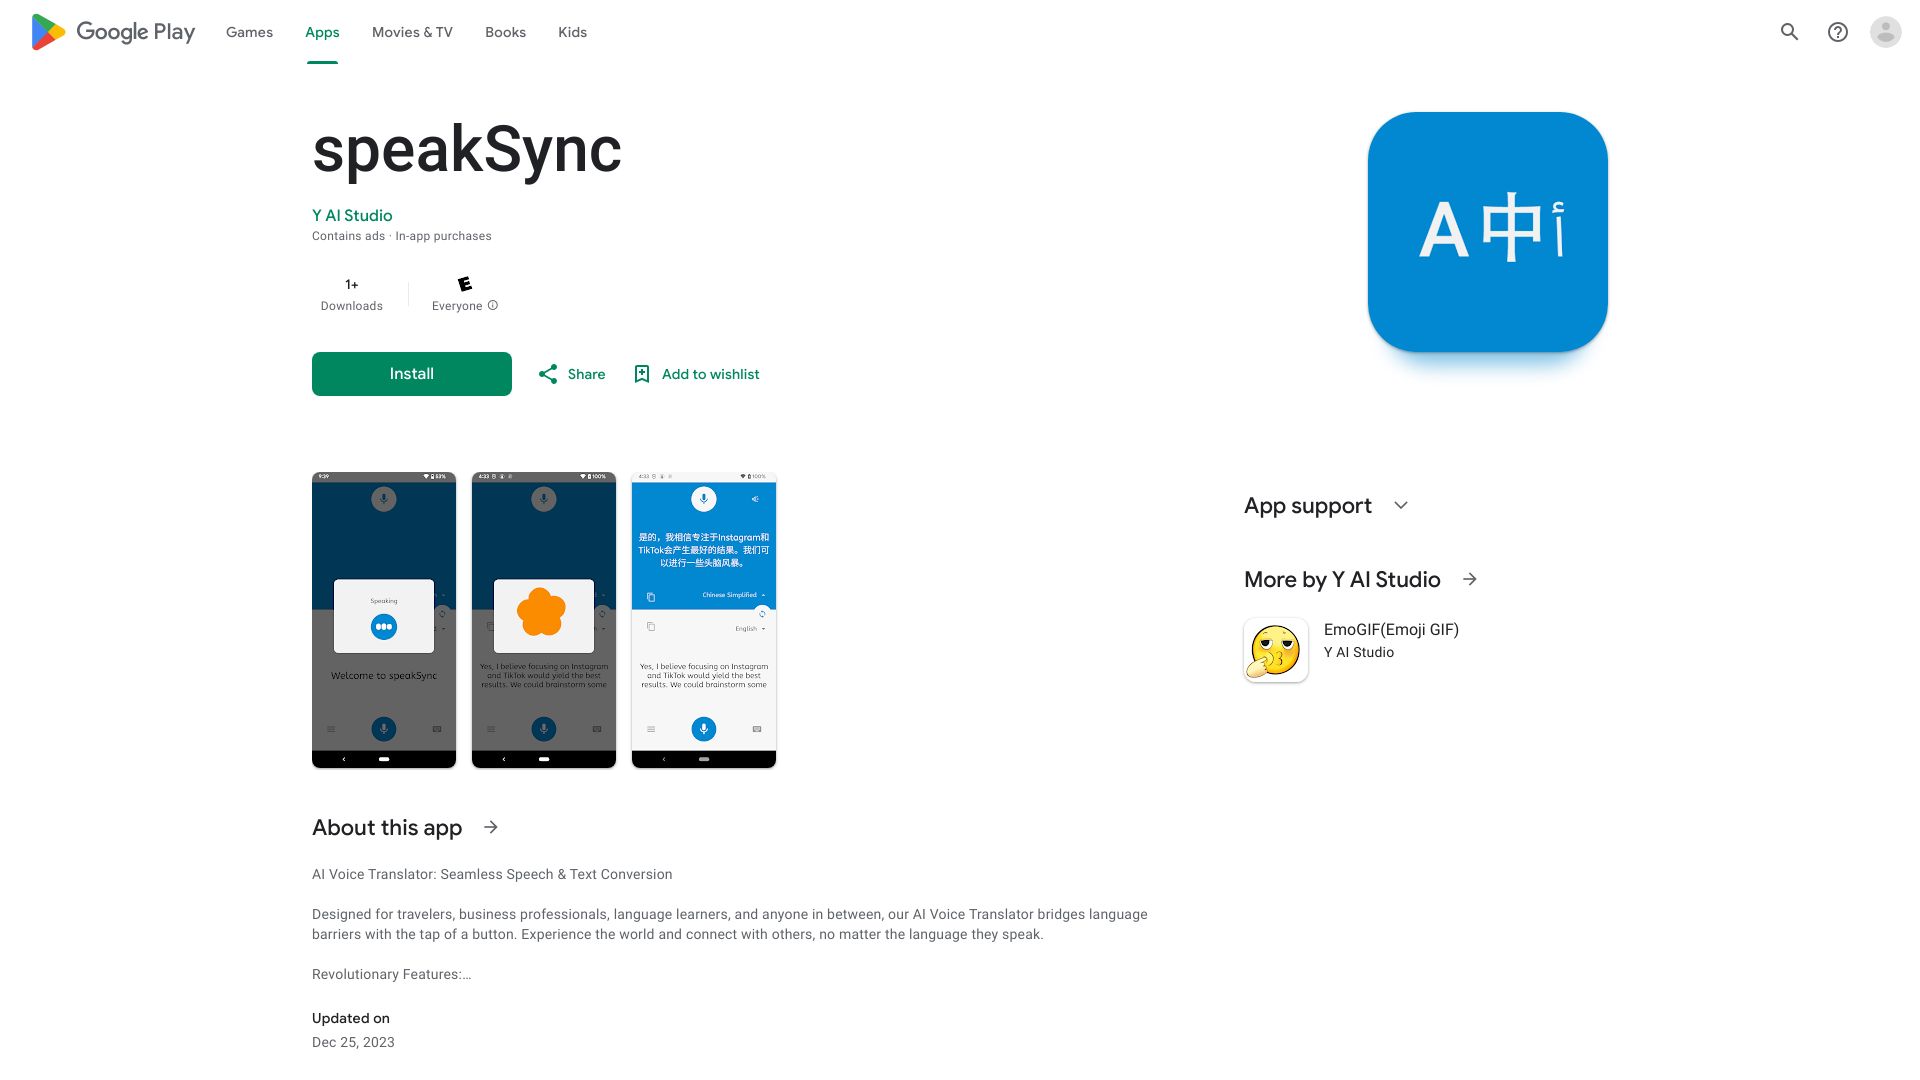Expand About this app arrow
Viewport: 1920px width, 1080px height.
pyautogui.click(x=491, y=827)
